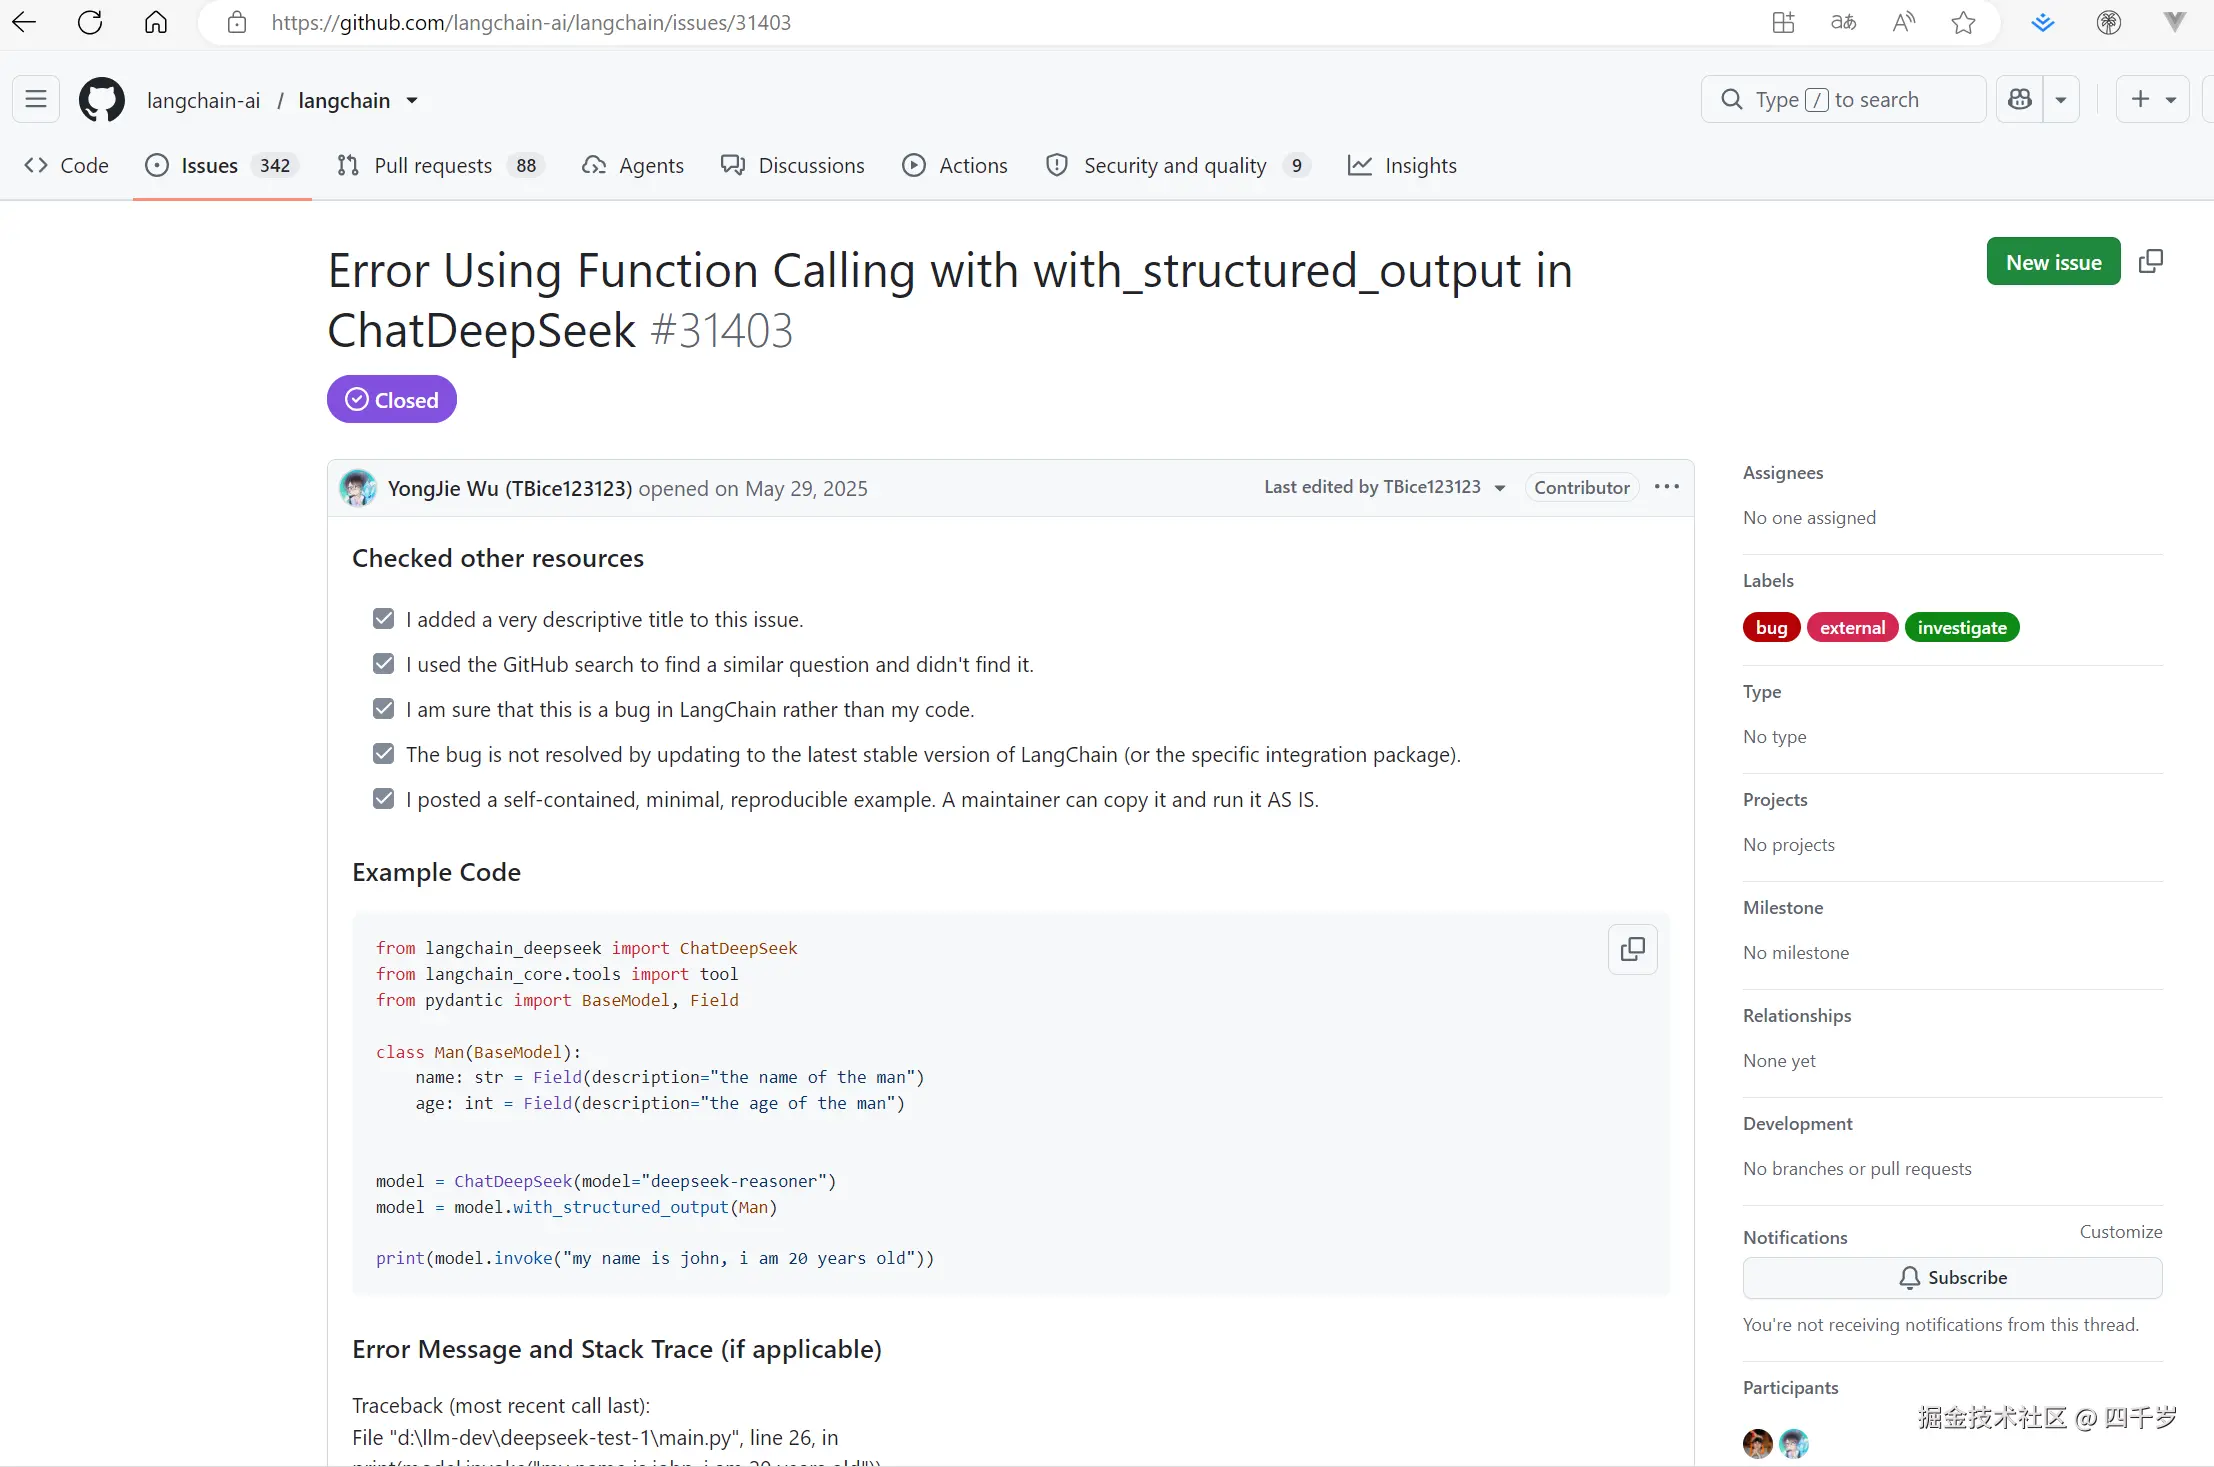The width and height of the screenshot is (2214, 1467).
Task: Open YongJie Wu (TBice123123) profile link
Action: point(510,488)
